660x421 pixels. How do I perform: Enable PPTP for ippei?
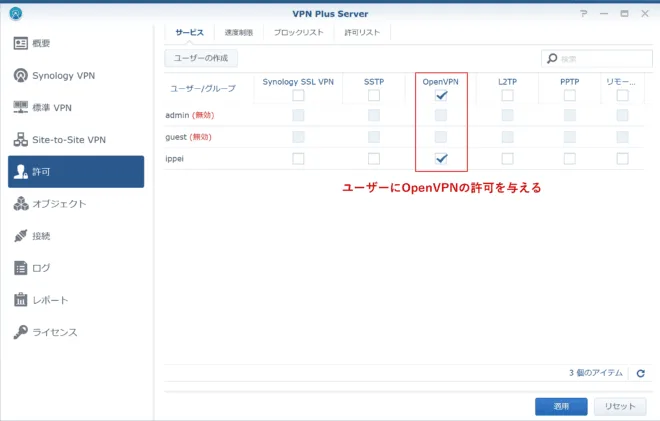570,159
